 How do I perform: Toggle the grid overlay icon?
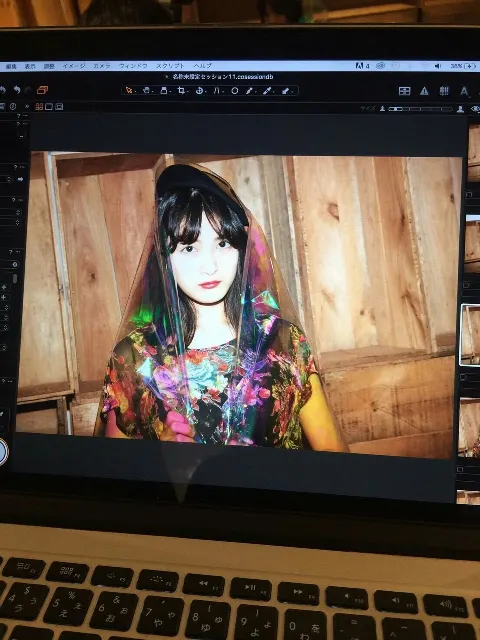point(444,91)
